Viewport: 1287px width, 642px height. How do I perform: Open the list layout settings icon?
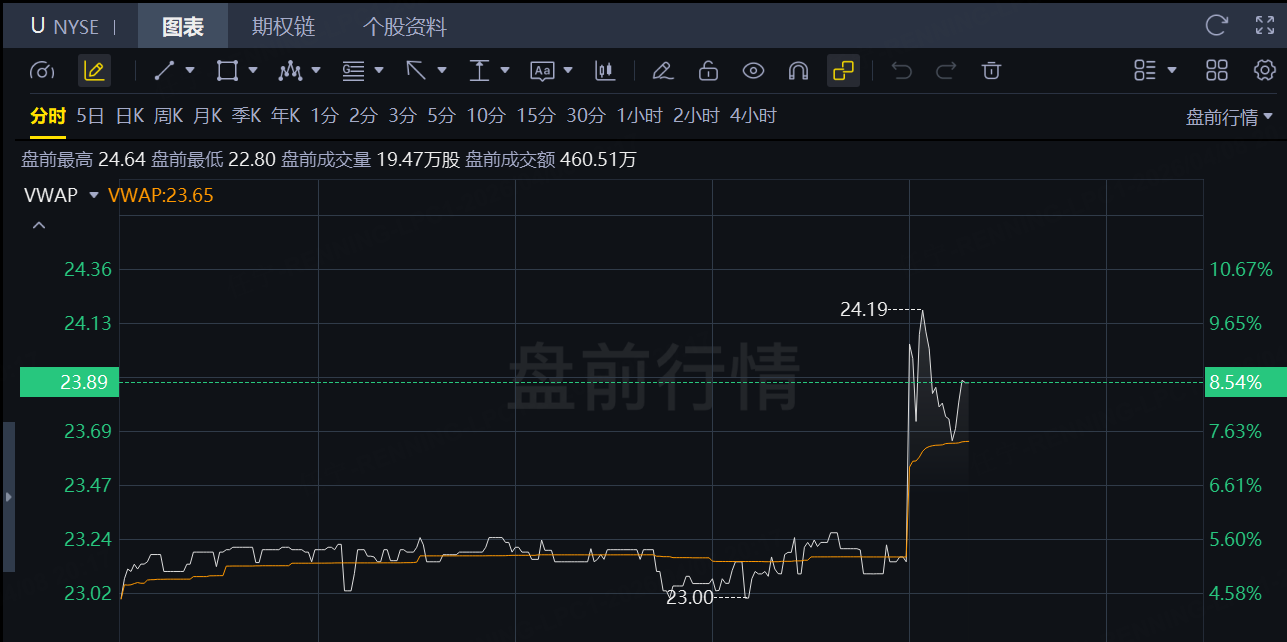(x=1145, y=70)
